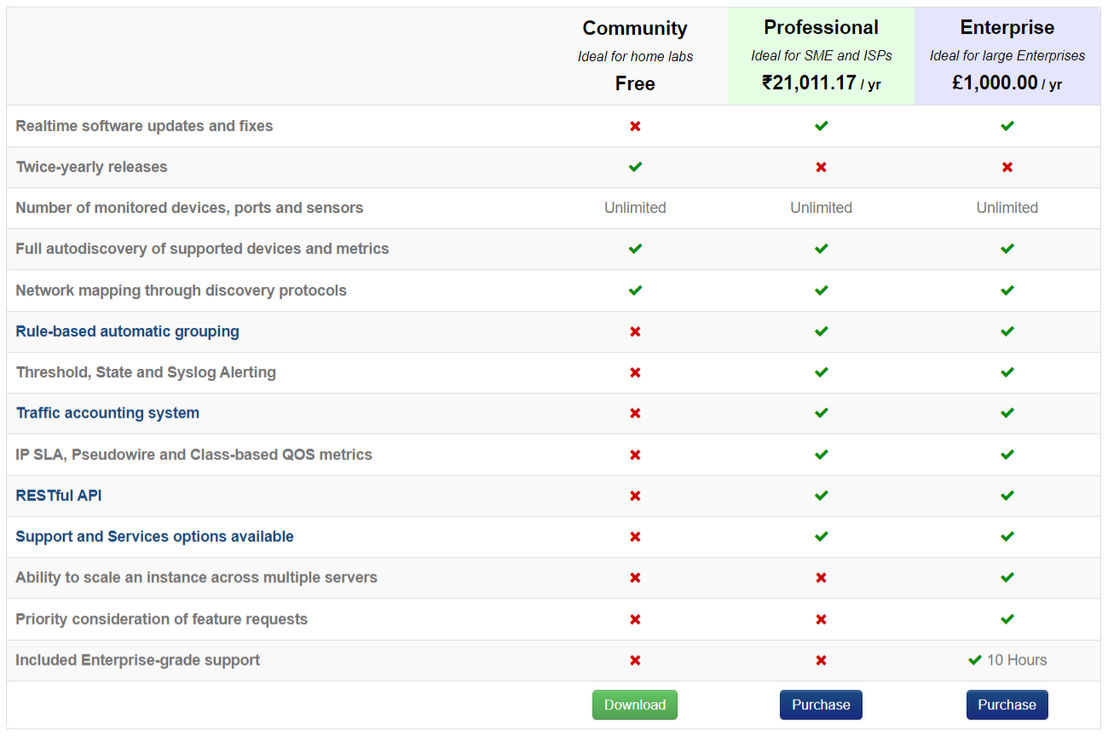Click green check for Professional realtime software updates

(x=821, y=126)
